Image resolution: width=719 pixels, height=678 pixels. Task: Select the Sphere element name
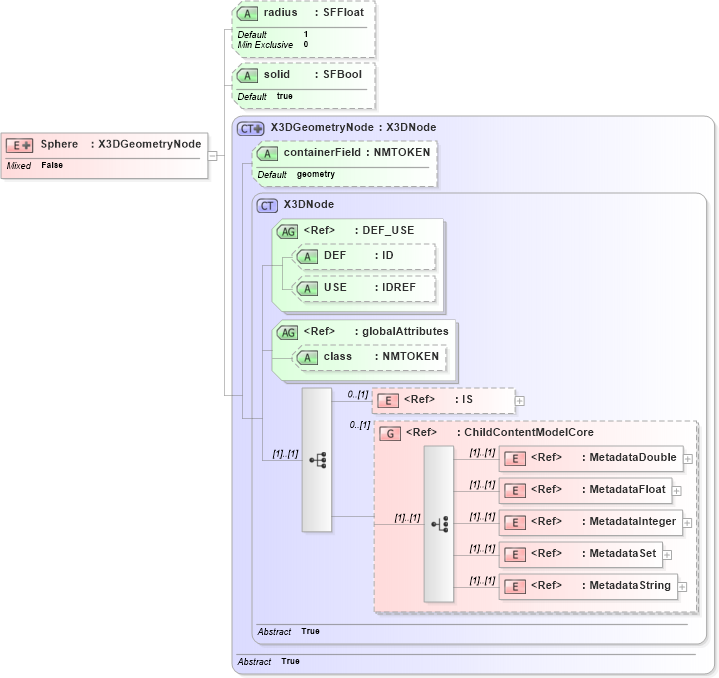click(59, 144)
